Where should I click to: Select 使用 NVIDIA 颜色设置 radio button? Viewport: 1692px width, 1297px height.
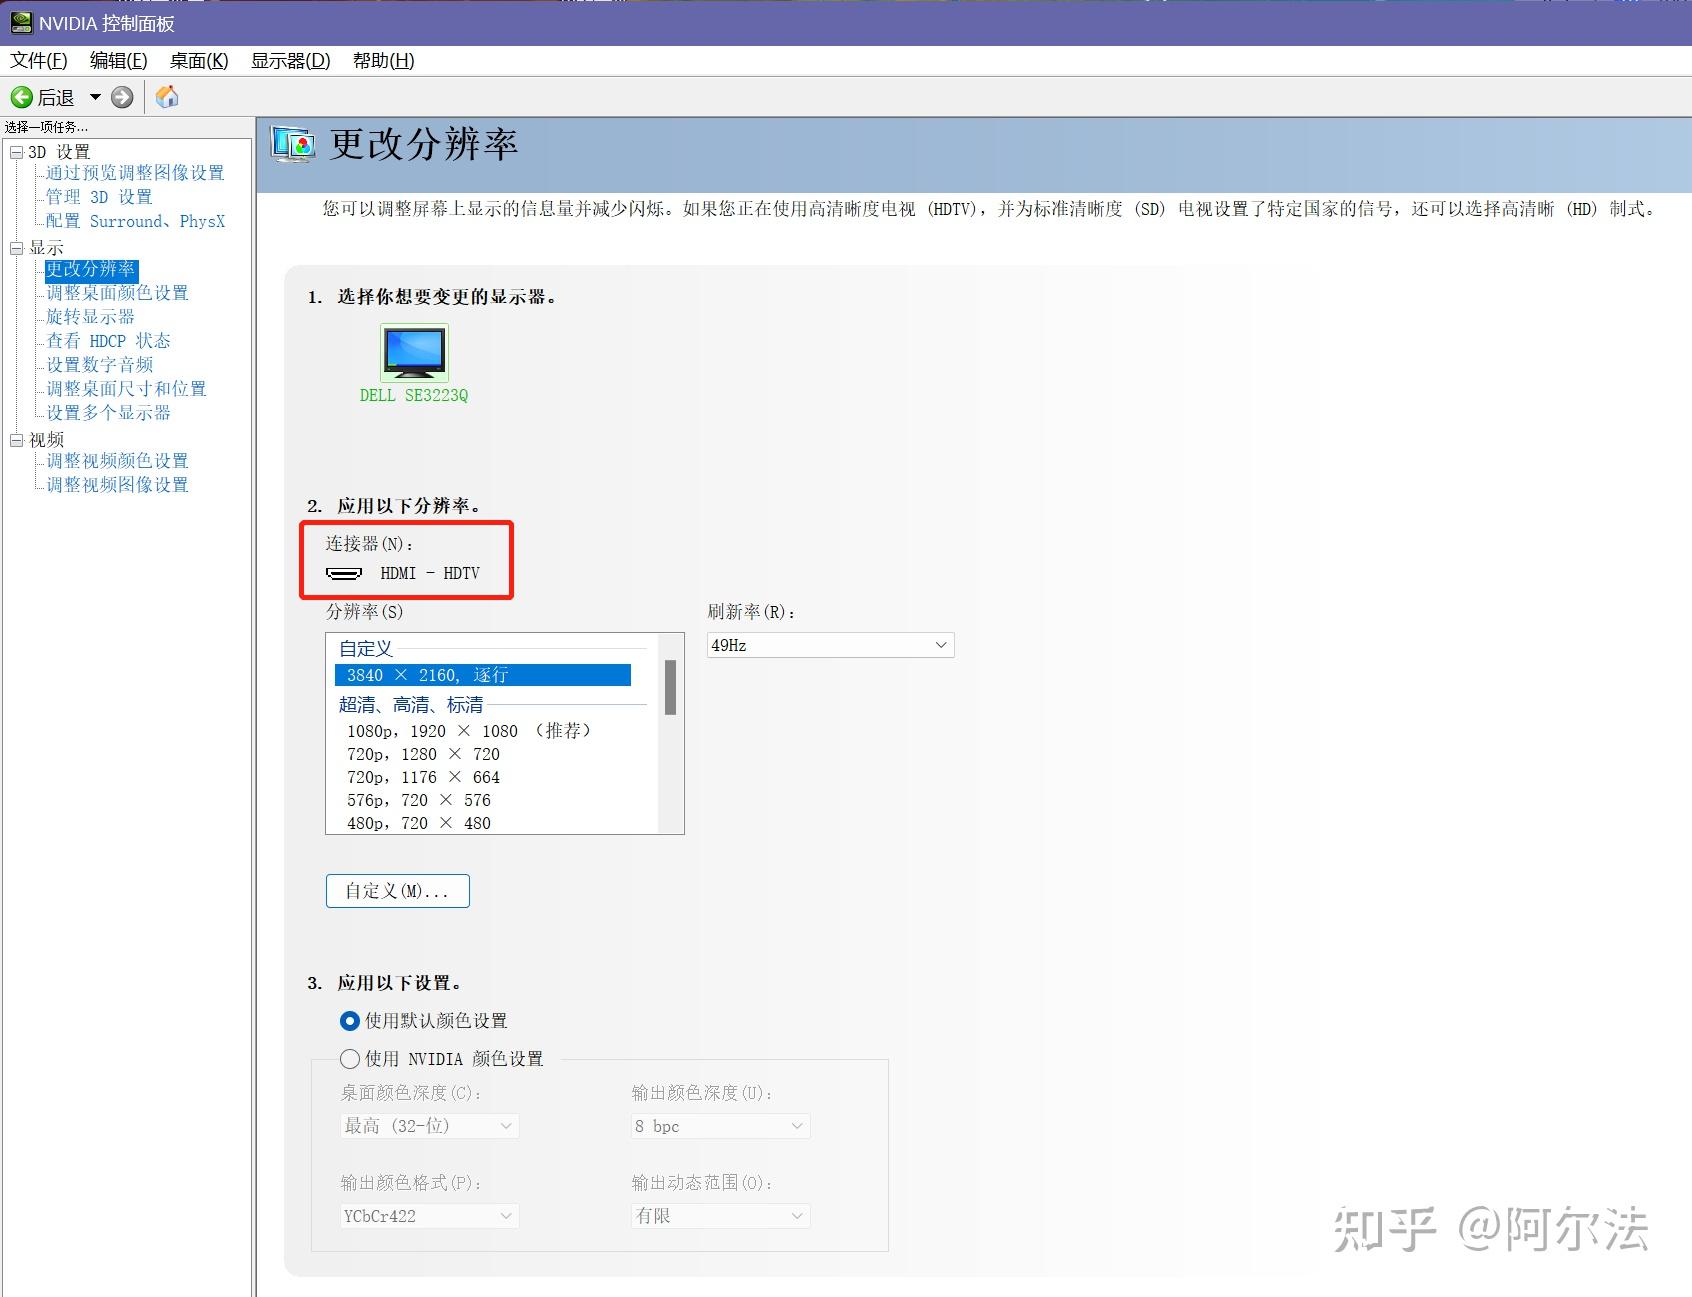coord(350,1058)
